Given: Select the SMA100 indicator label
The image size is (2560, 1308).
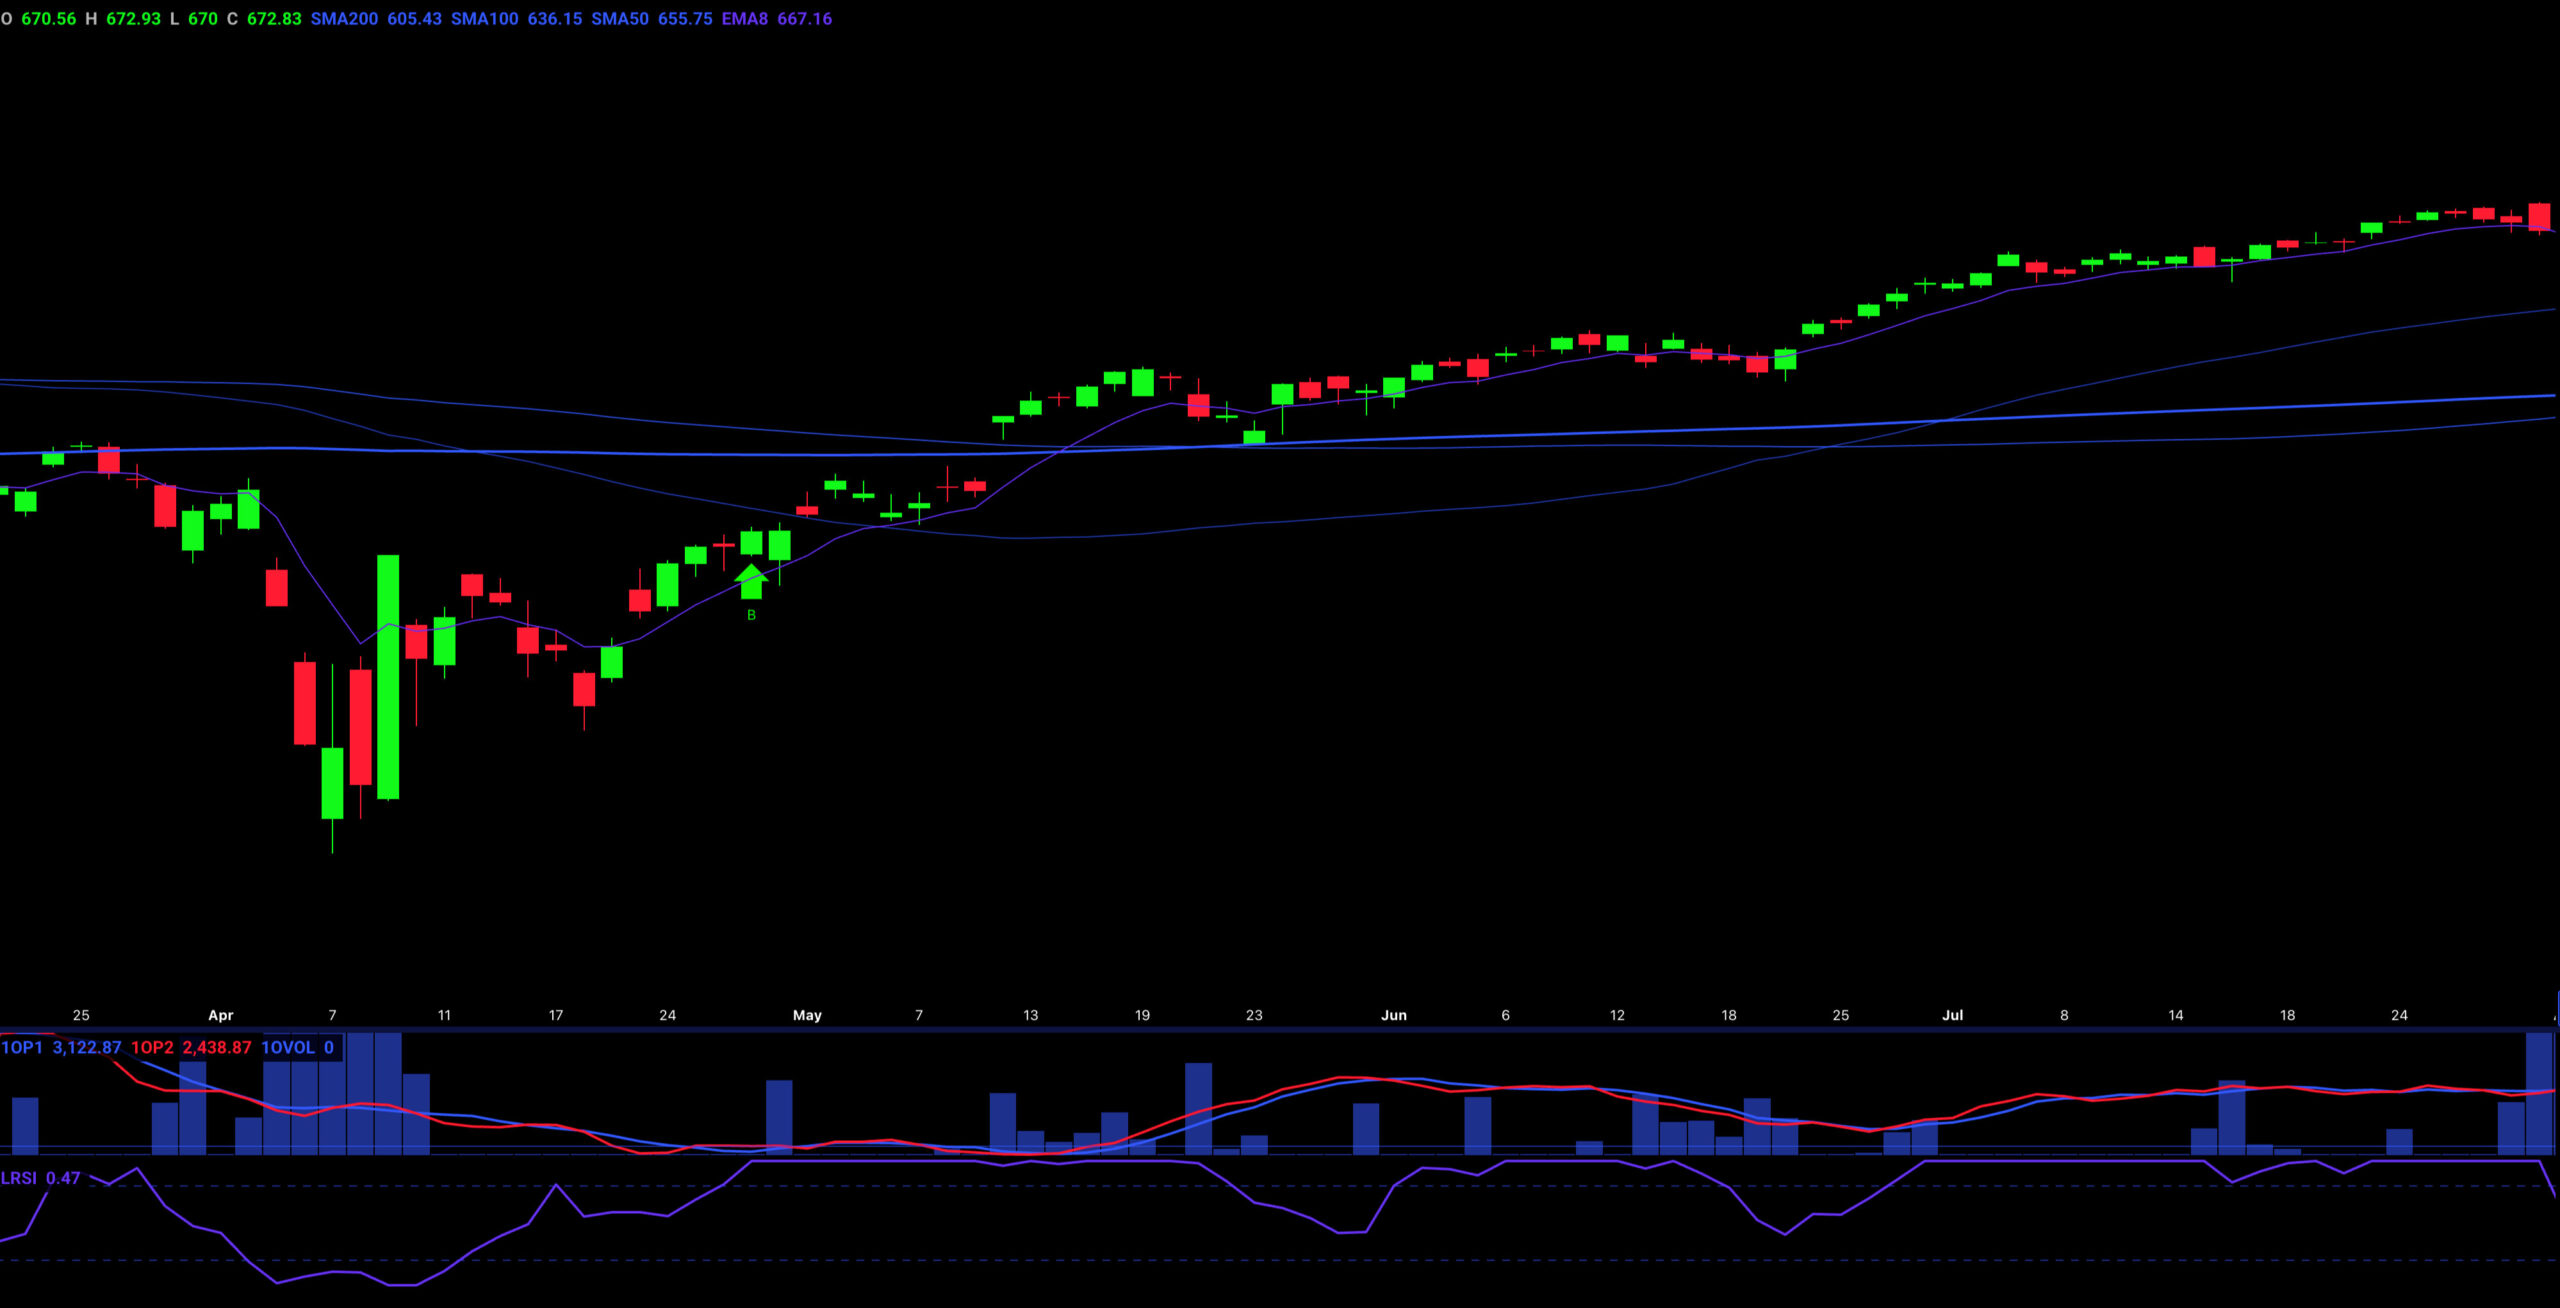Looking at the screenshot, I should [x=484, y=19].
